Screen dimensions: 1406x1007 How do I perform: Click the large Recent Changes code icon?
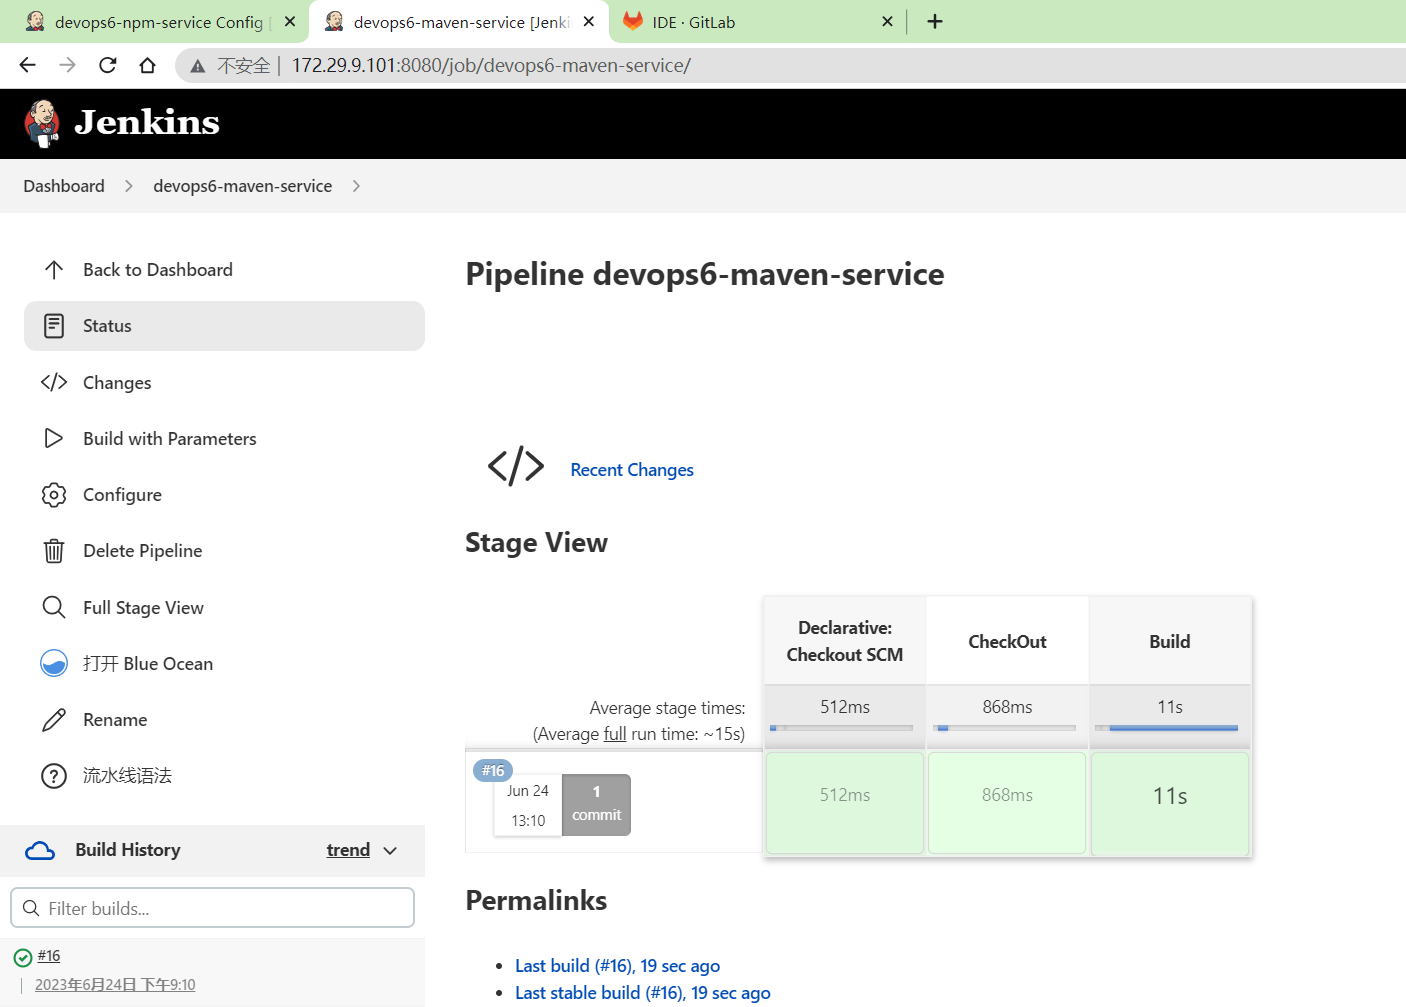point(516,466)
